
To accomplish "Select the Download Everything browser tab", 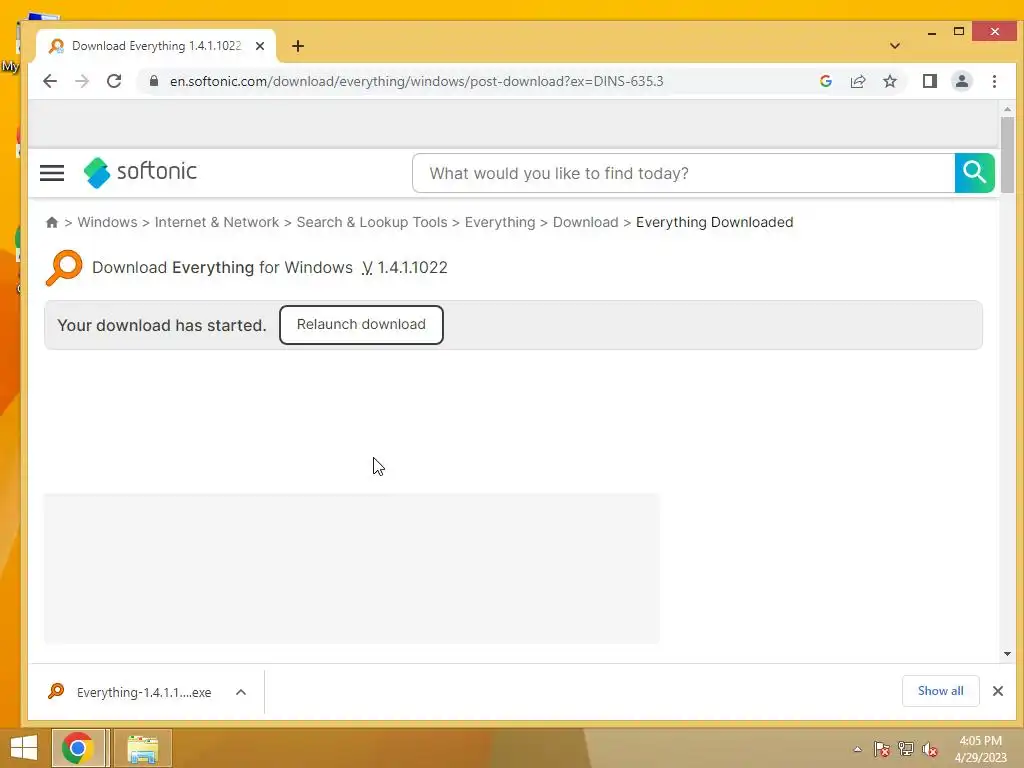I will [x=157, y=46].
